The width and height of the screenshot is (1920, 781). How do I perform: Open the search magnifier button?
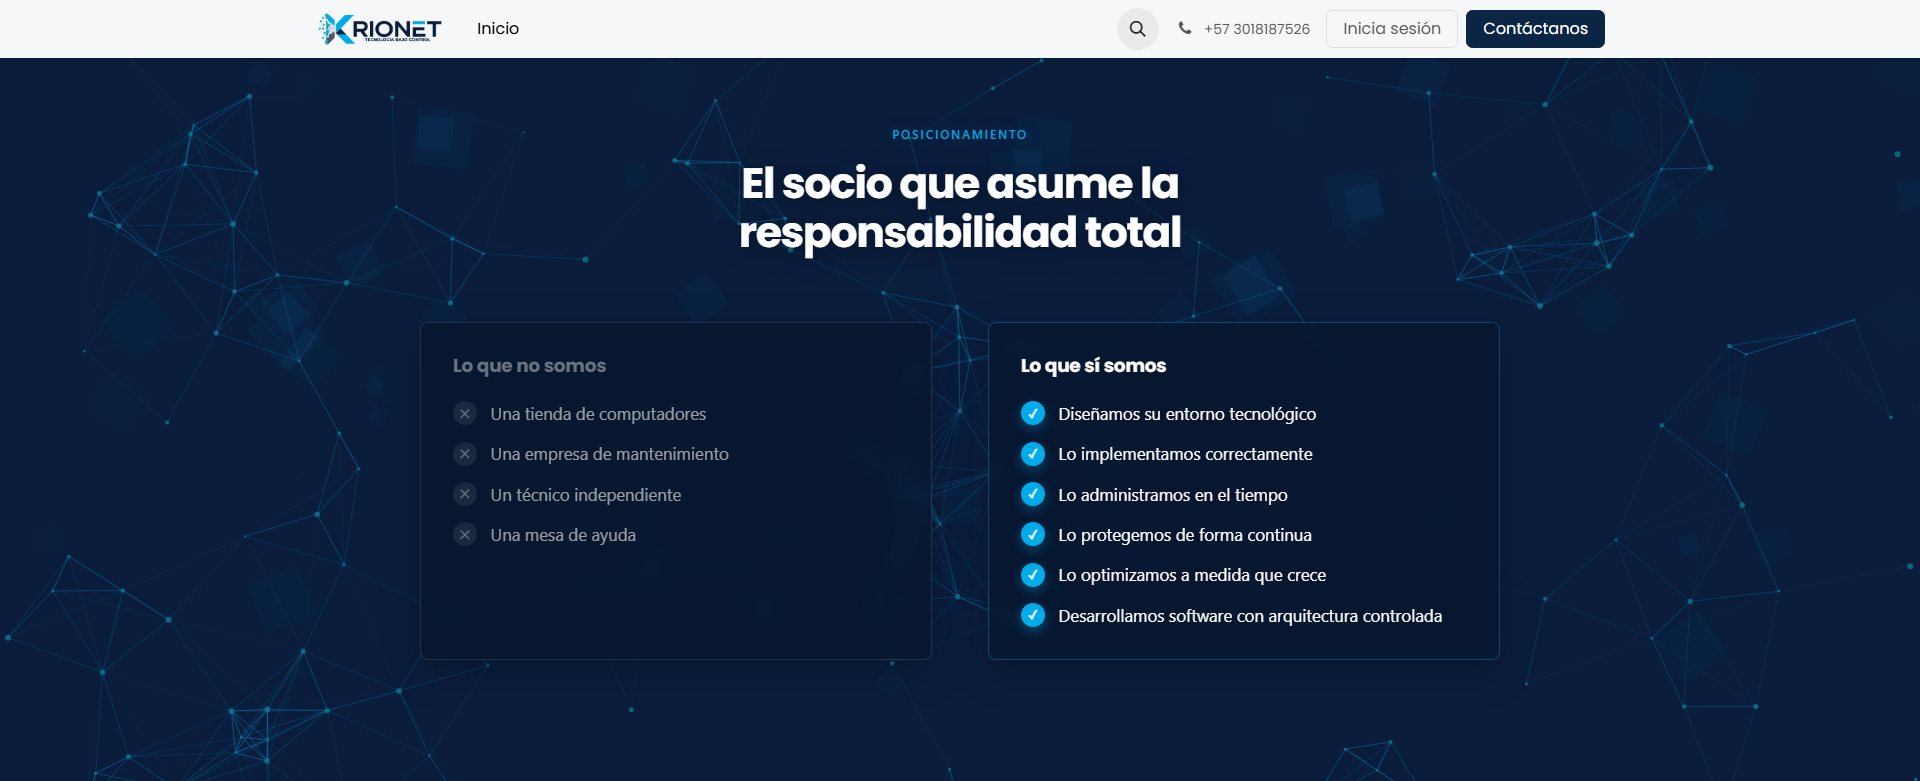click(1138, 29)
